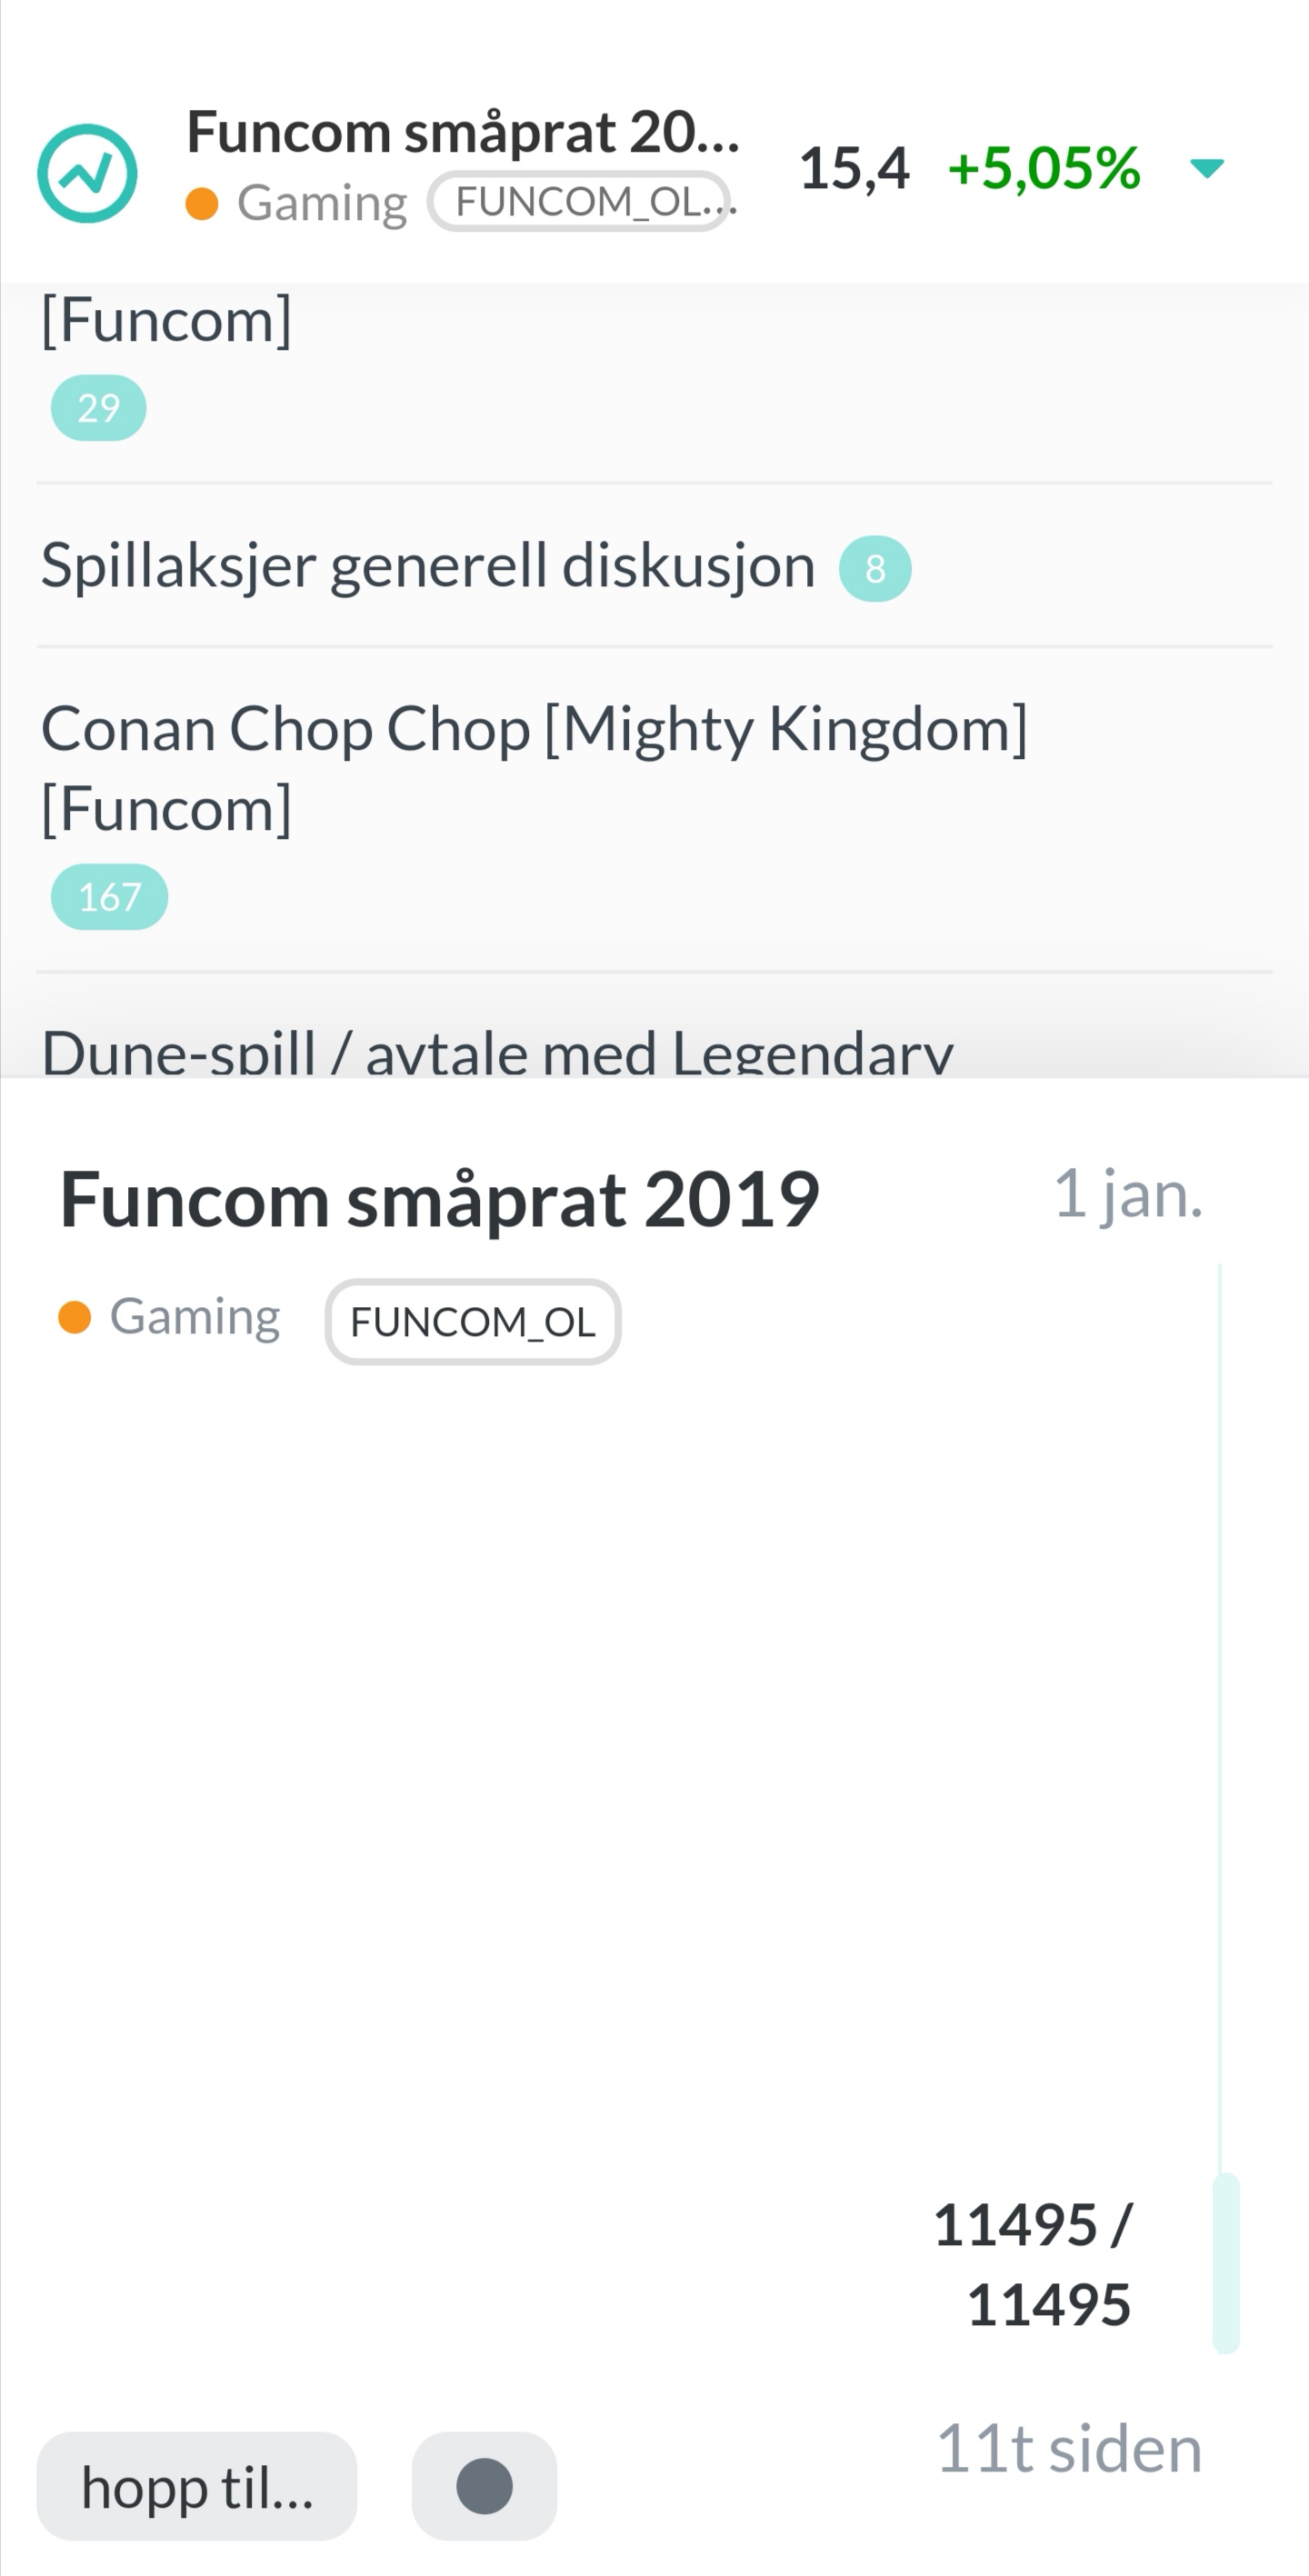The height and width of the screenshot is (2576, 1309).
Task: Click the FUNCOM_OL... tag in header
Action: tap(581, 202)
